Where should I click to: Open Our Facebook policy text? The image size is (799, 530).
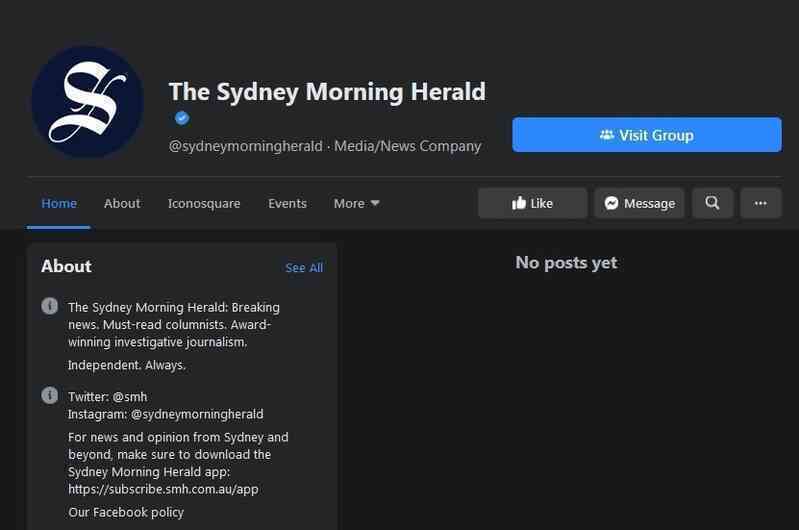point(126,512)
